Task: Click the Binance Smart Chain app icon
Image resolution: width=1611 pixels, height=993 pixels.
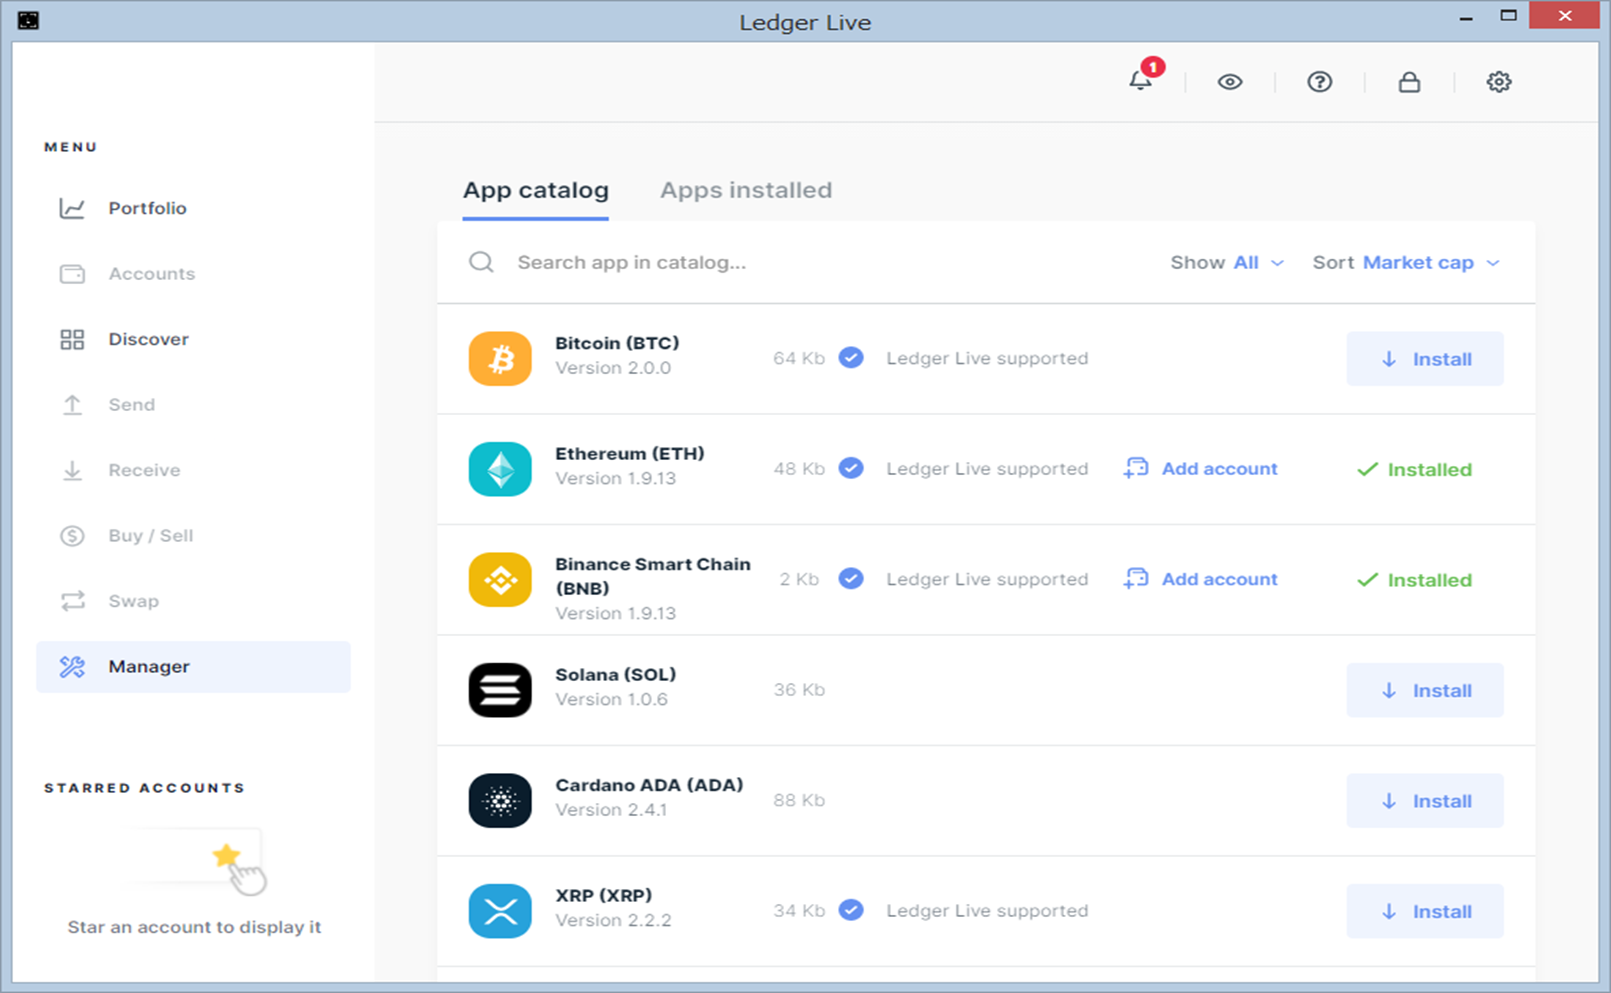Action: 500,580
